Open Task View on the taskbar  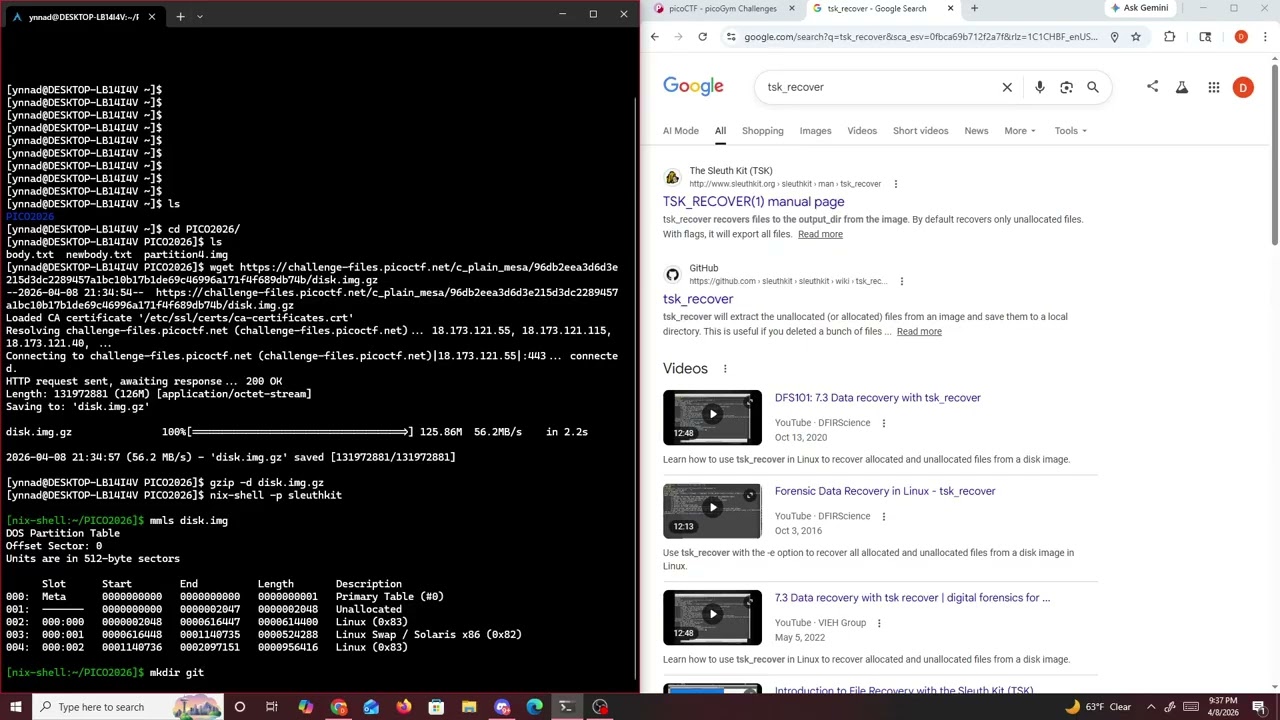[x=271, y=707]
